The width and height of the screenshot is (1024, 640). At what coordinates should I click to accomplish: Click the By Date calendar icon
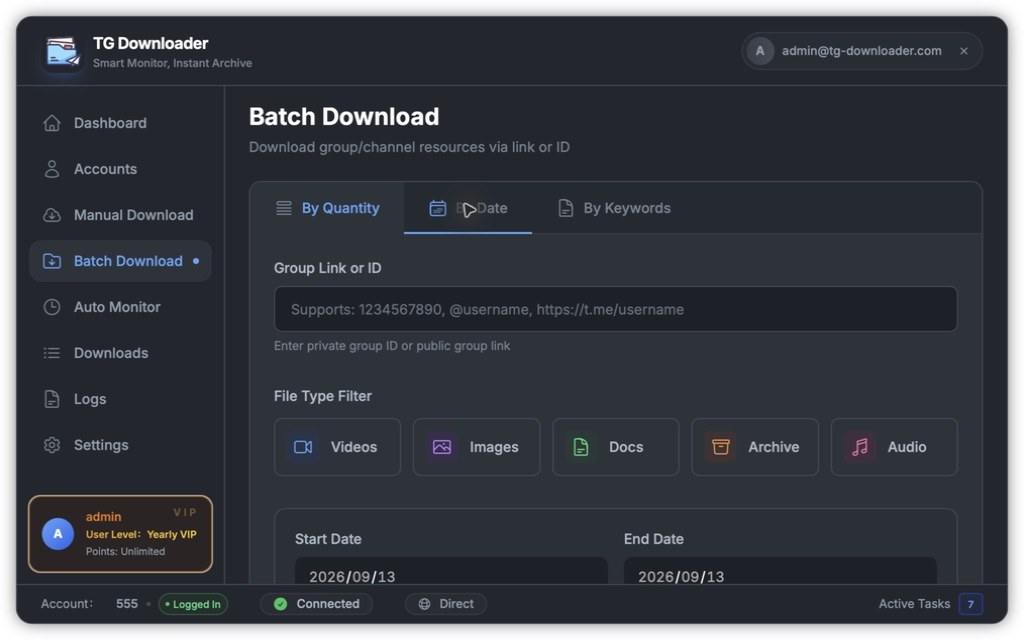(x=438, y=208)
